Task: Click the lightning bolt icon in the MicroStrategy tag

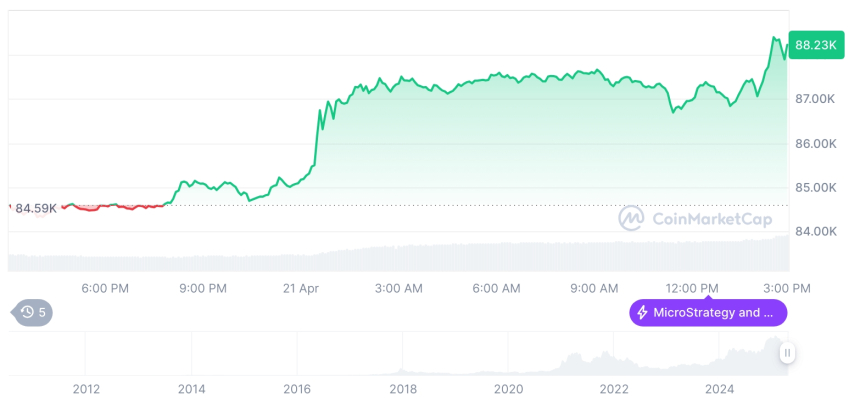Action: pos(642,313)
